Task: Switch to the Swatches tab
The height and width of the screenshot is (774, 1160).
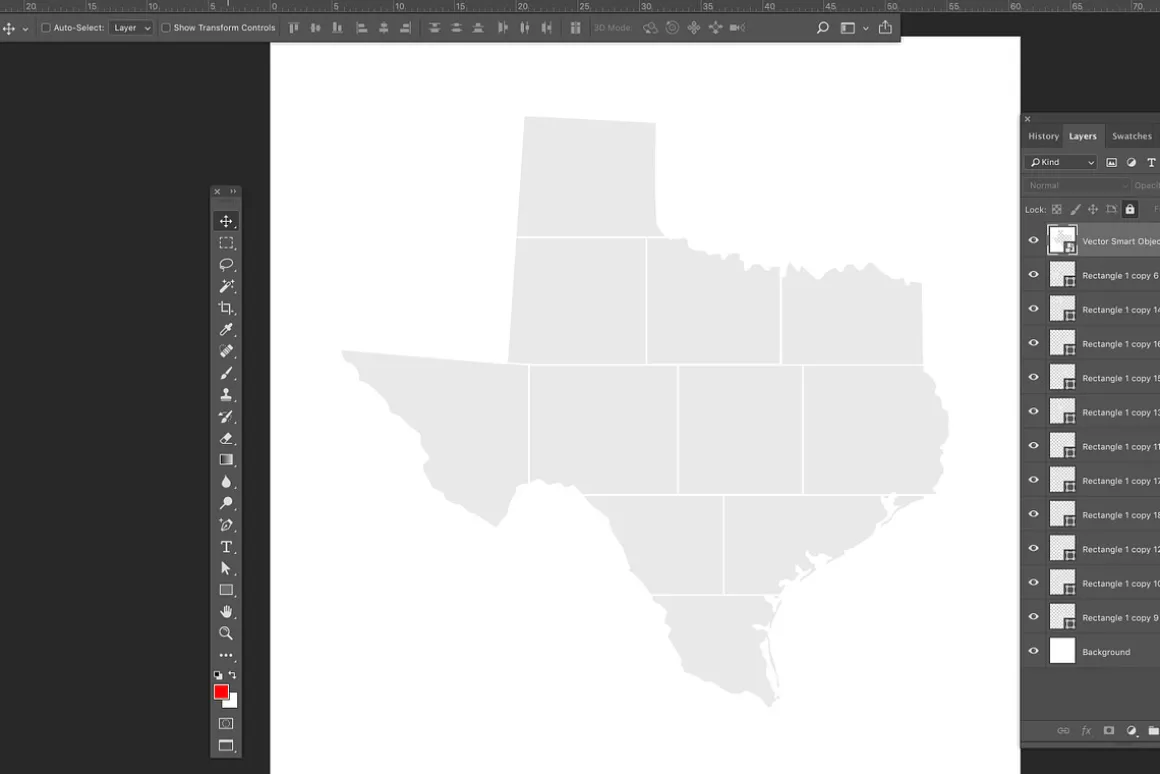Action: (x=1131, y=136)
